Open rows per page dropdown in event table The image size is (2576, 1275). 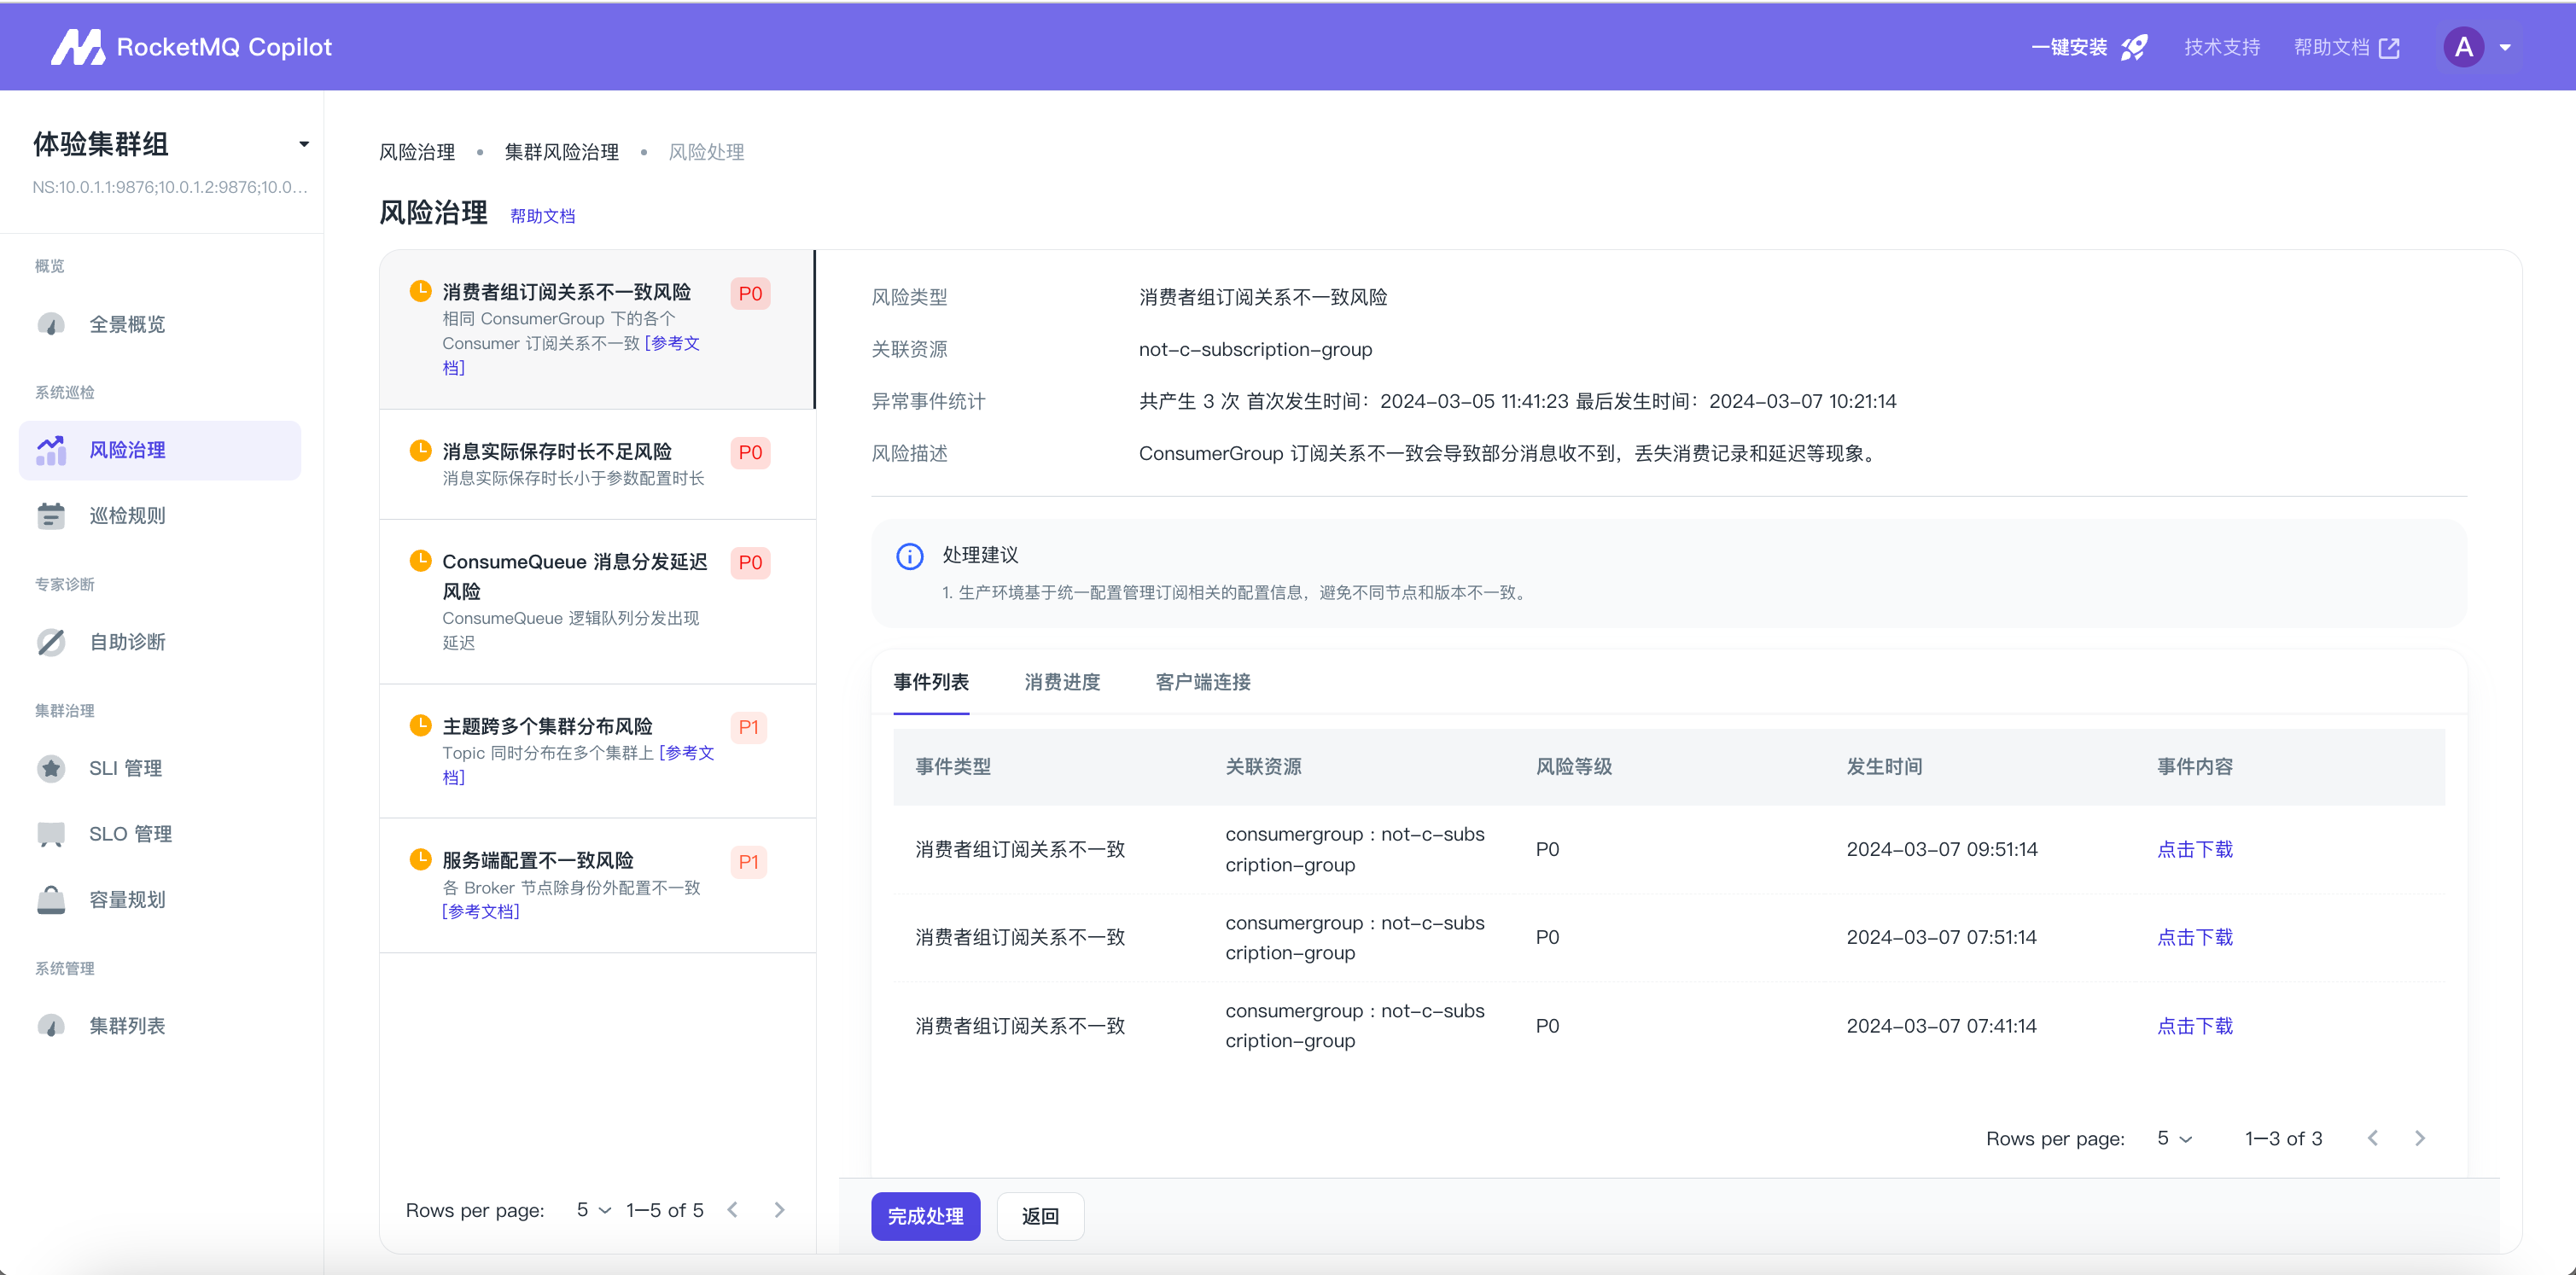tap(2175, 1139)
